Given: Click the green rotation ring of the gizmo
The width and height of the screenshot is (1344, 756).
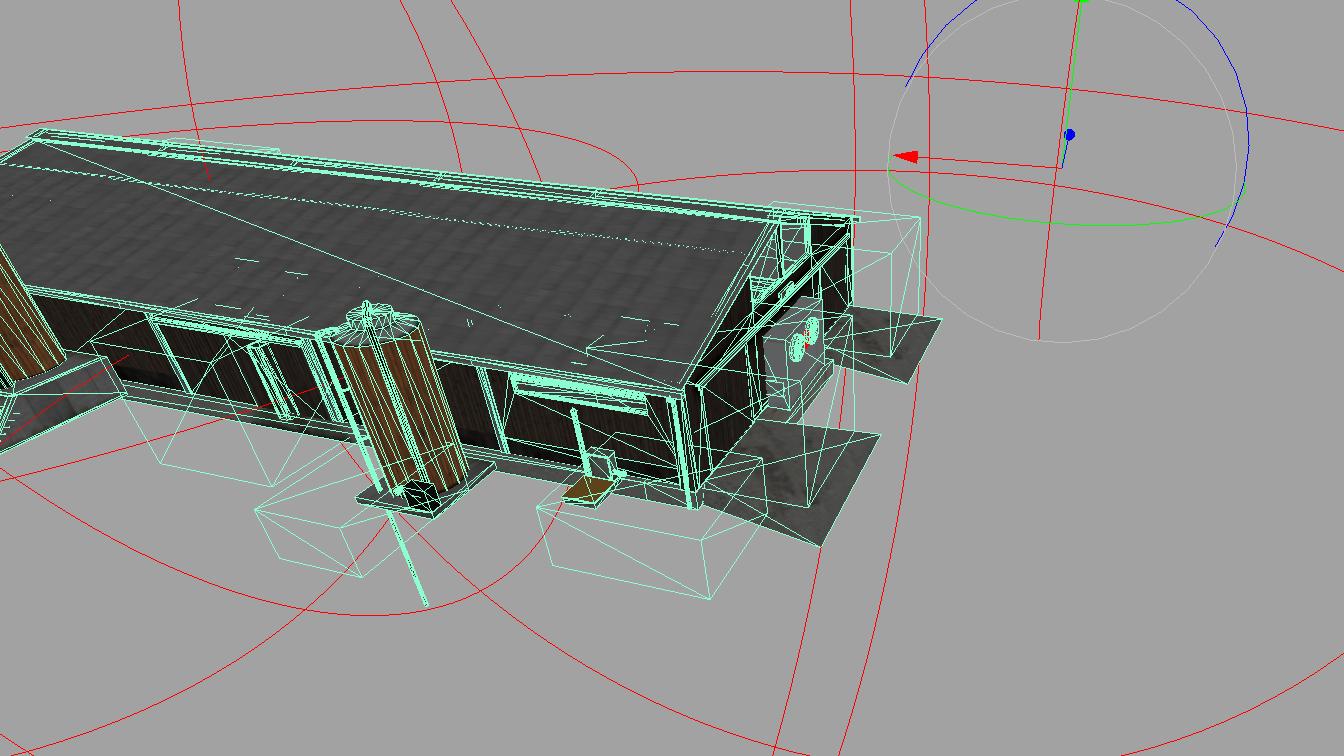Looking at the screenshot, I should (1100, 224).
